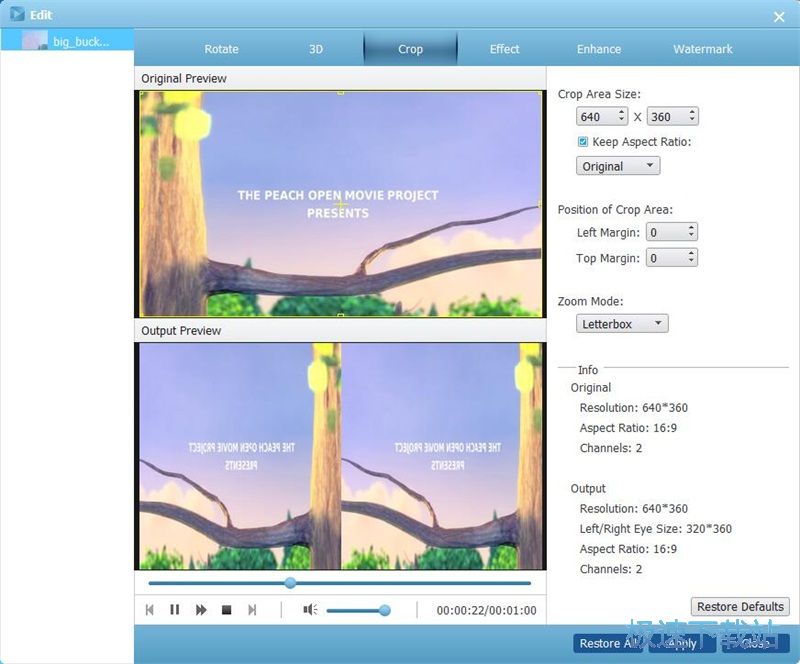
Task: Decrease Left Margin value
Action: click(691, 236)
